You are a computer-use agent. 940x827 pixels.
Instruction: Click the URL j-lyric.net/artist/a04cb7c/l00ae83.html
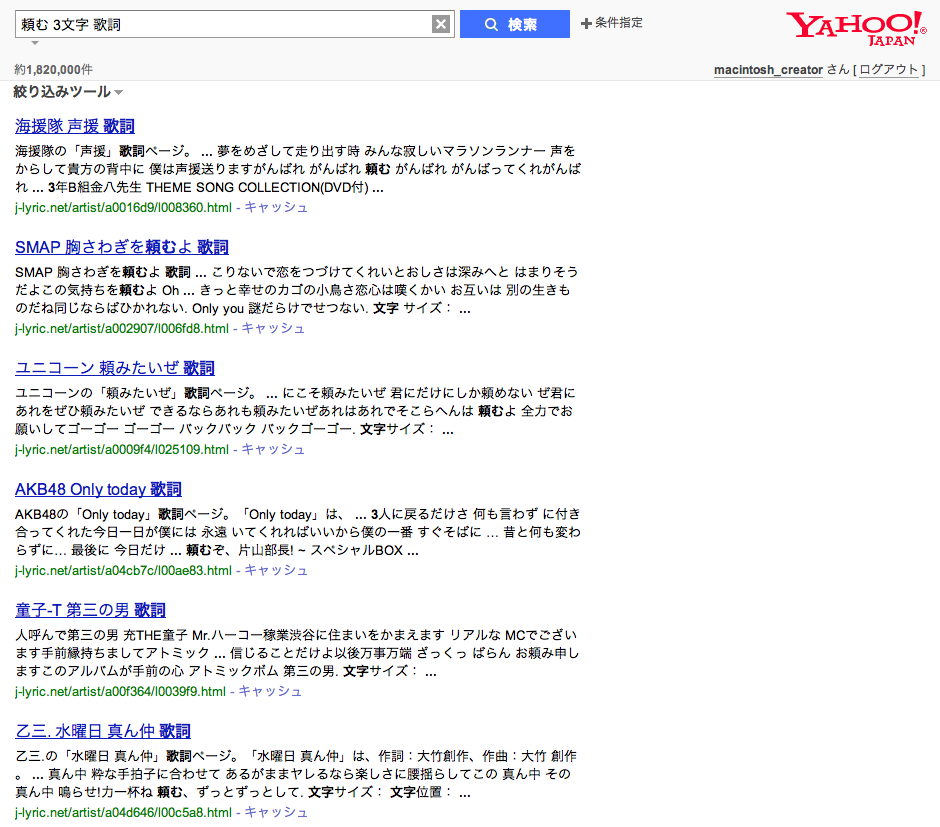123,571
